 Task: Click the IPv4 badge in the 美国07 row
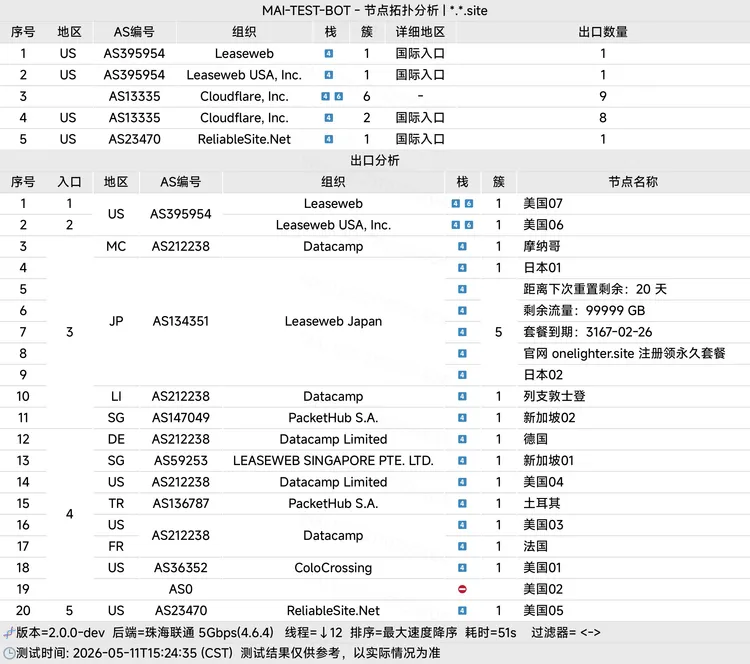click(x=455, y=203)
